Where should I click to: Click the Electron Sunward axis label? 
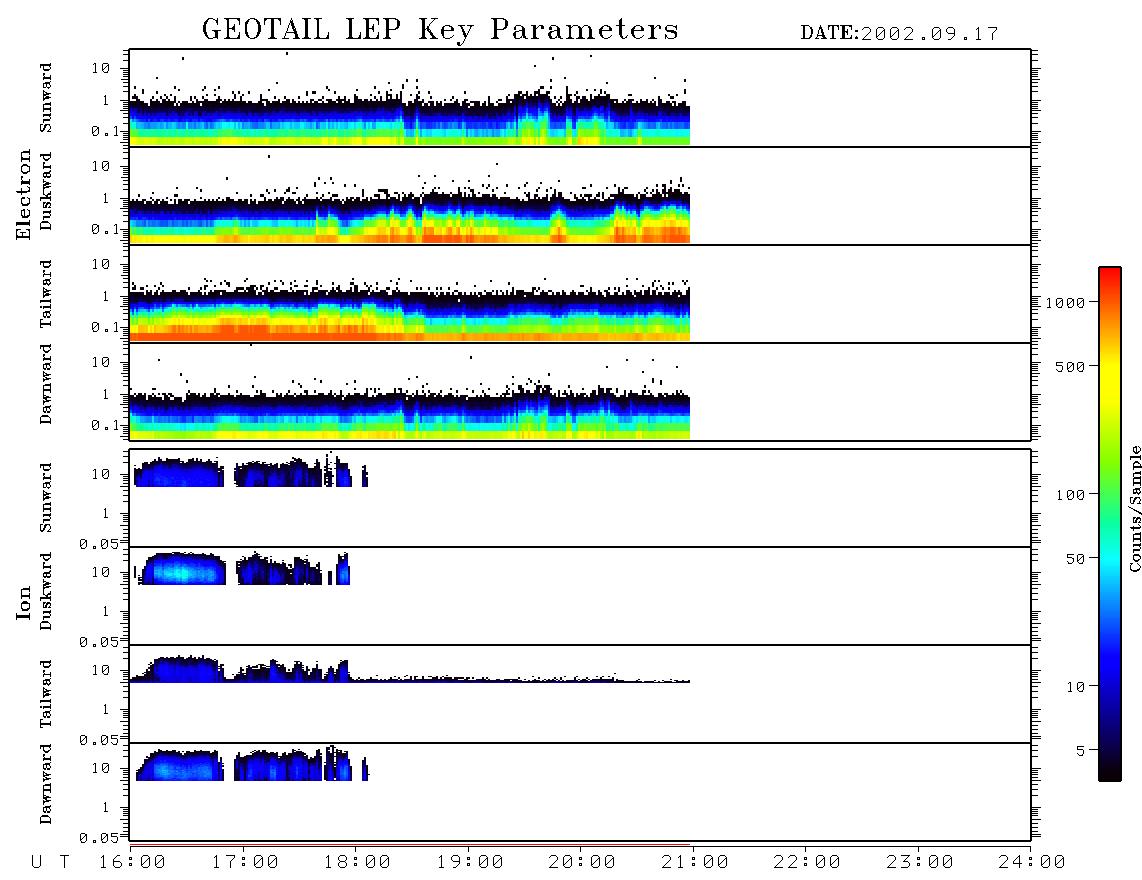tap(46, 98)
